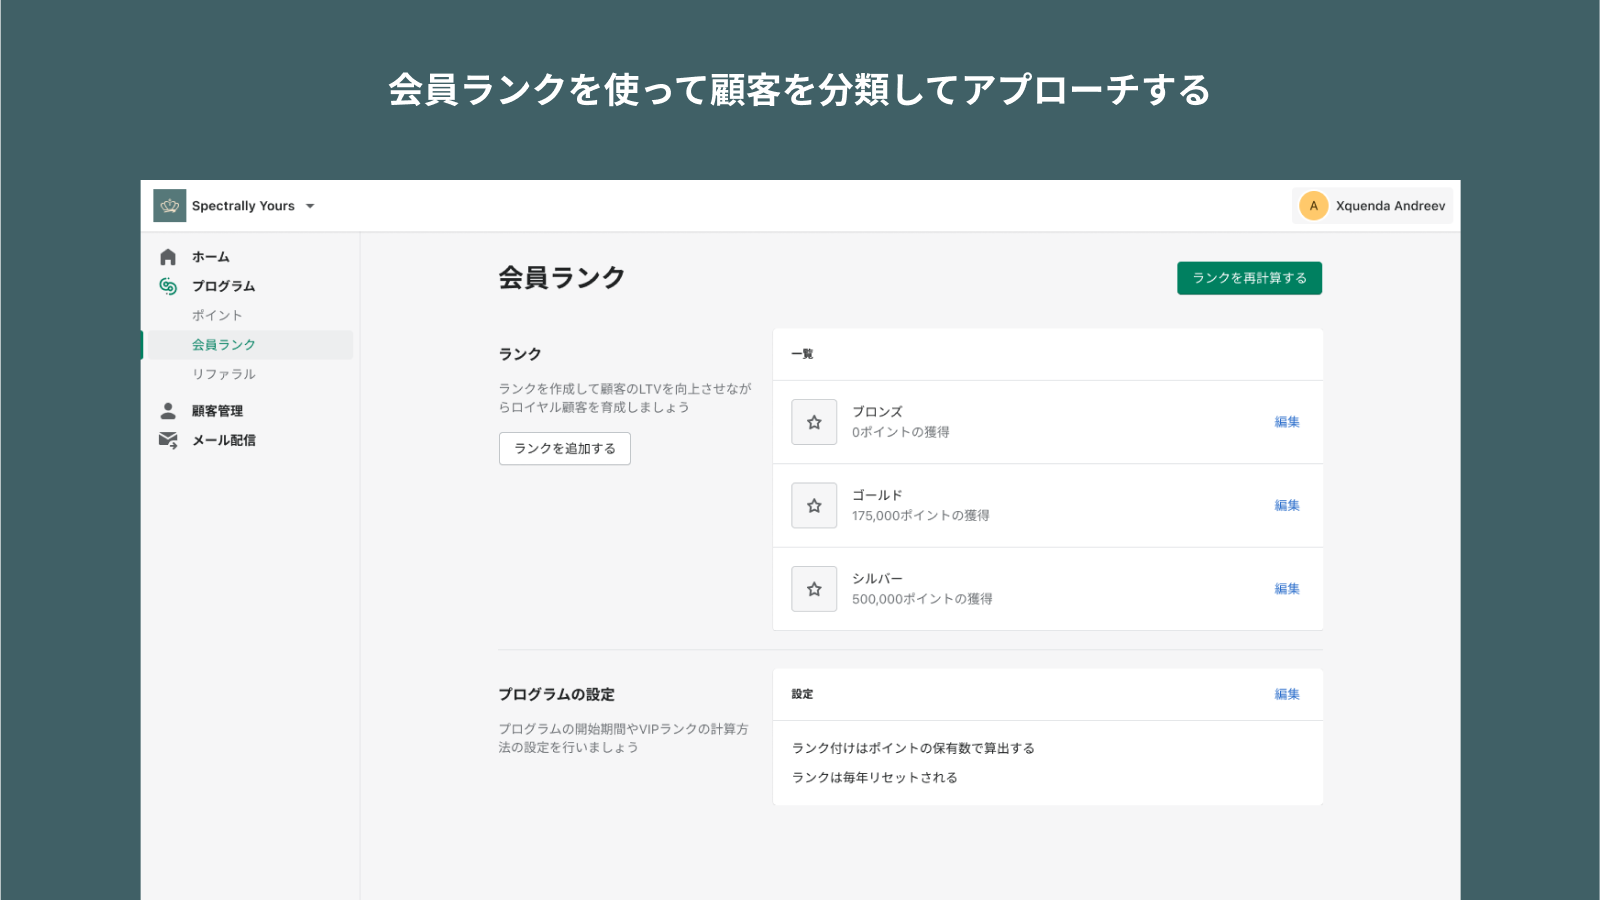Click the ブロンズ rank name
Image resolution: width=1600 pixels, height=900 pixels.
[x=877, y=412]
